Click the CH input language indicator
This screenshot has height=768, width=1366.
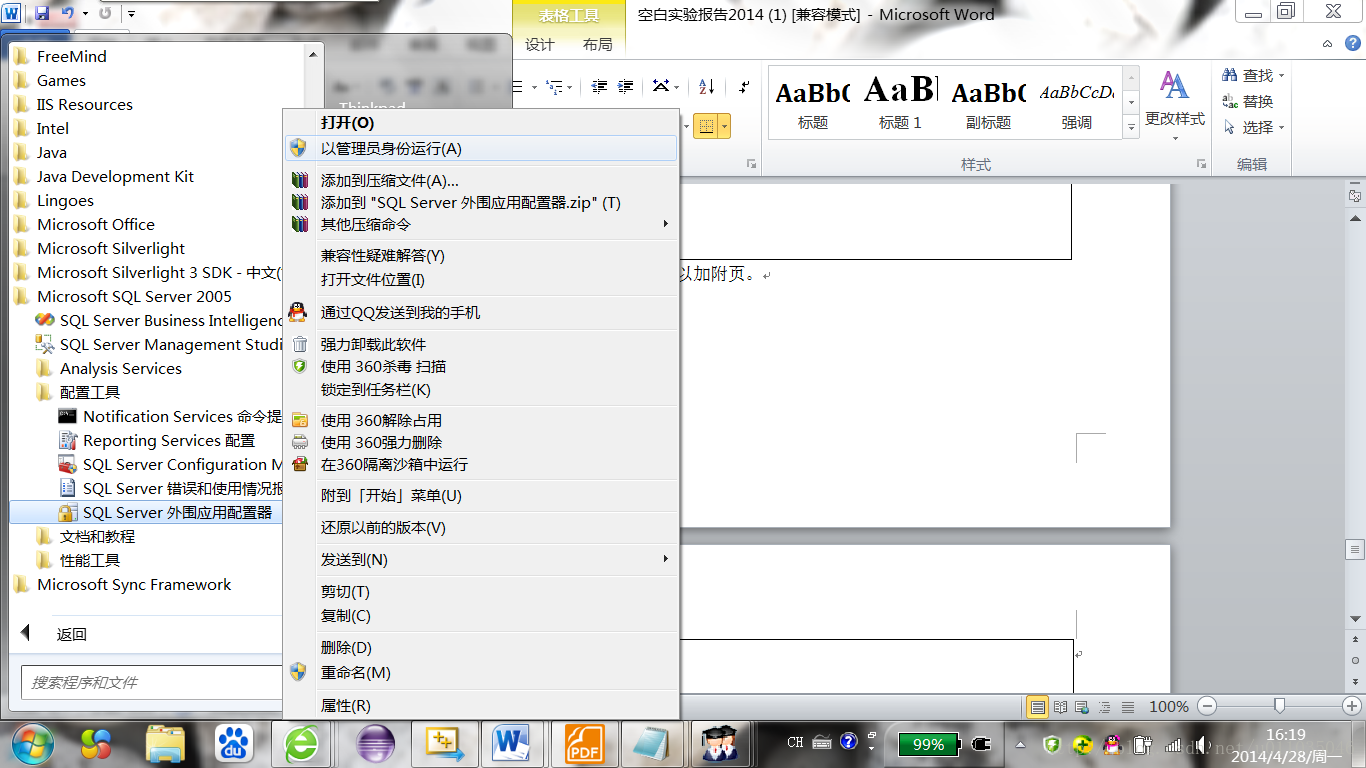pyautogui.click(x=795, y=743)
